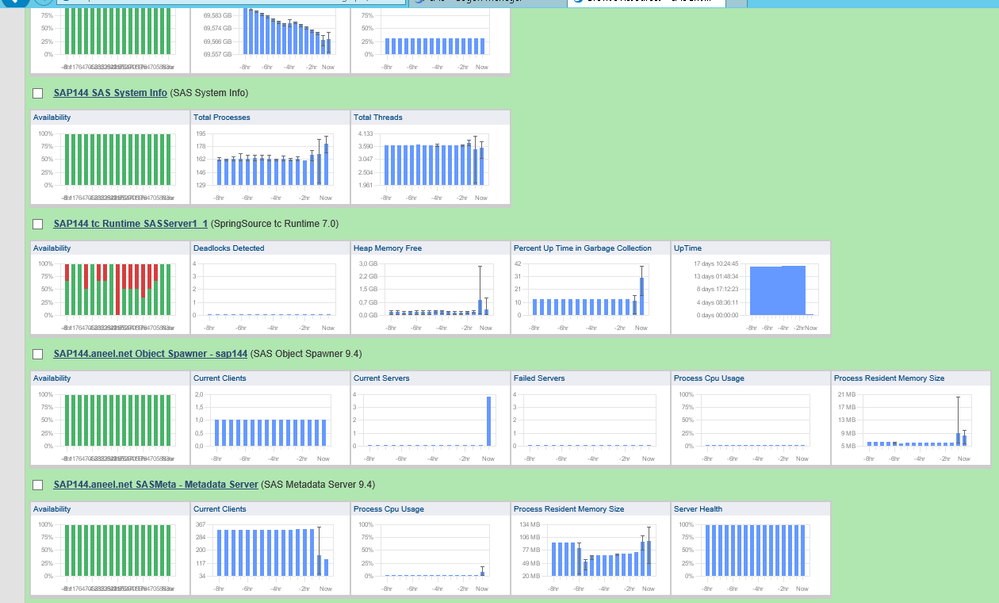This screenshot has width=999, height=603.
Task: Open SAP144 tc Runtime SASServer1_1 link
Action: coord(131,224)
